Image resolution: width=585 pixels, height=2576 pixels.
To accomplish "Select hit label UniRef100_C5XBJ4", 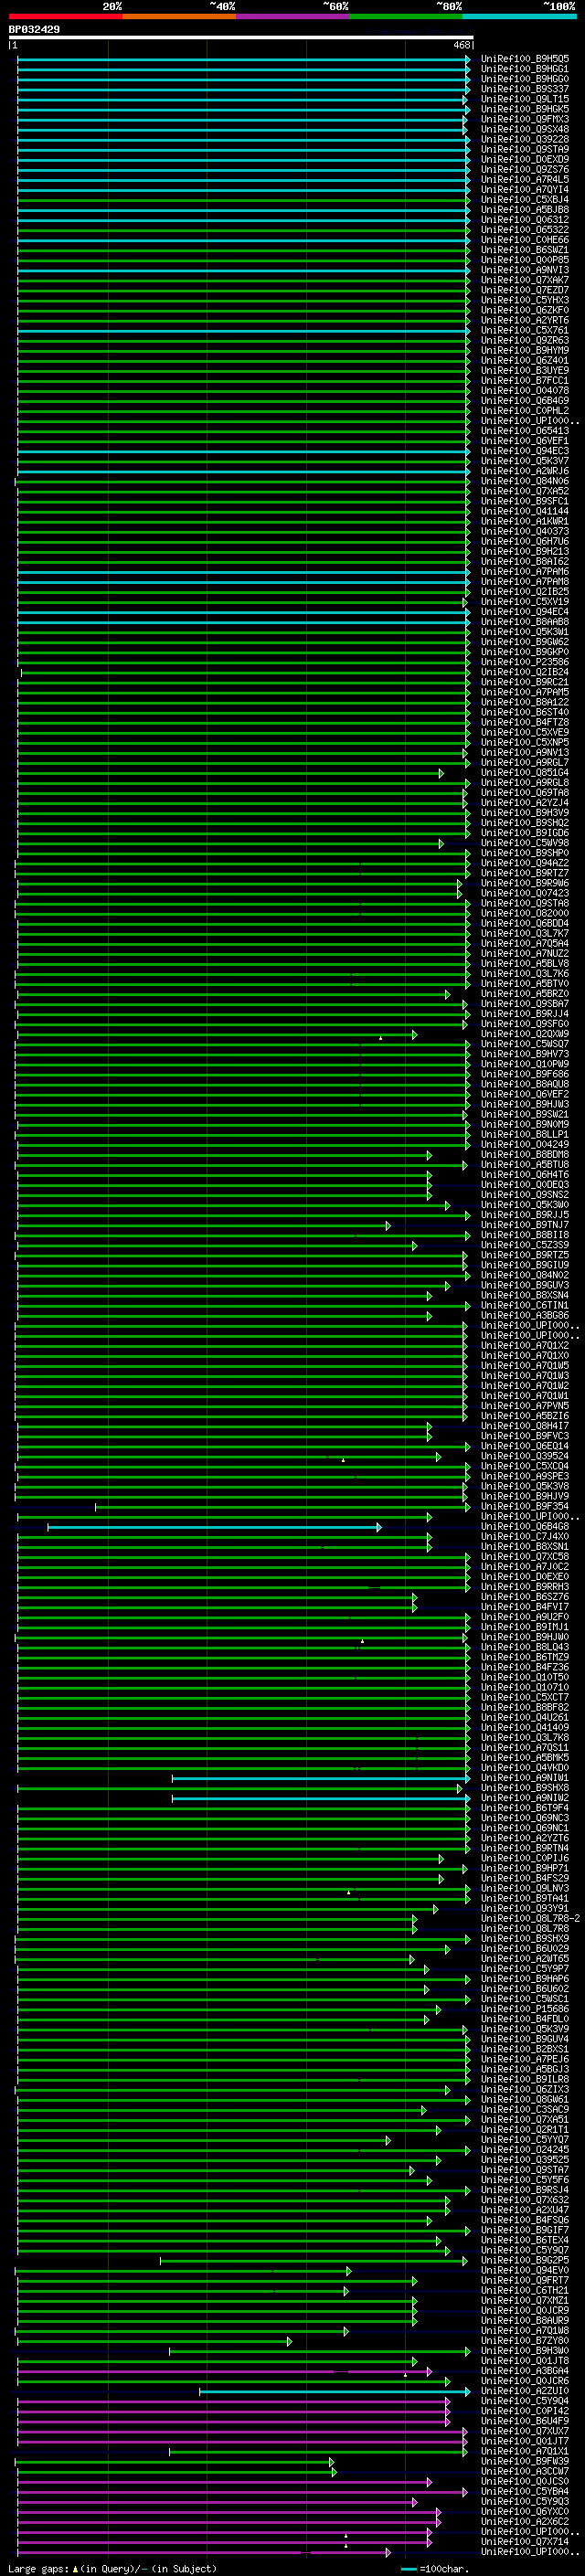I will pos(525,200).
